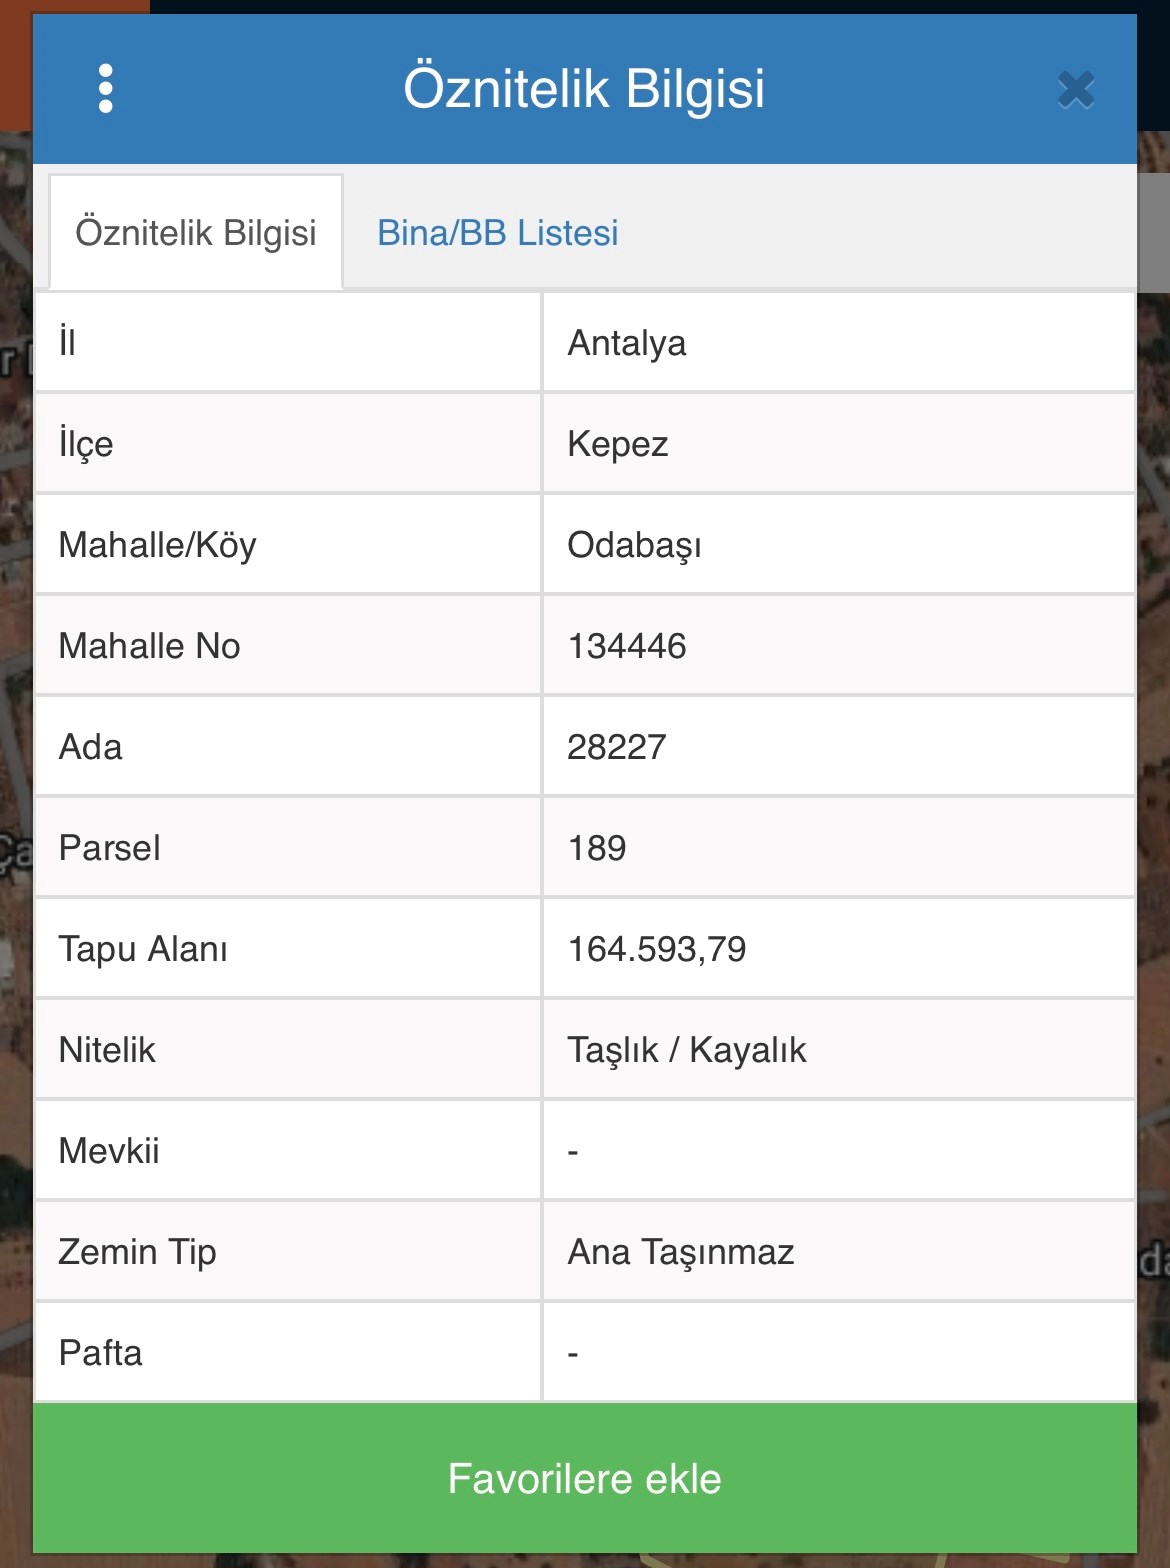Image resolution: width=1170 pixels, height=1568 pixels.
Task: Select the Öznitelik Bilgisi tab
Action: pos(196,233)
